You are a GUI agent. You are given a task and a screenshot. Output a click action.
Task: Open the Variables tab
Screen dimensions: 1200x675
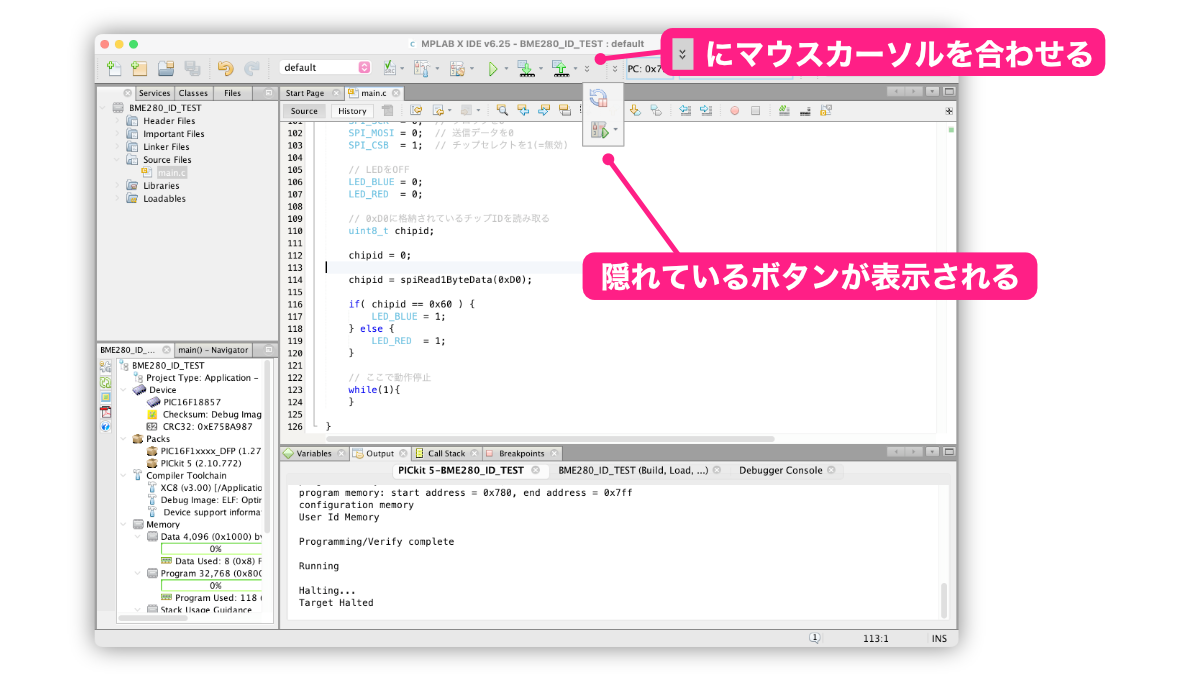313,453
